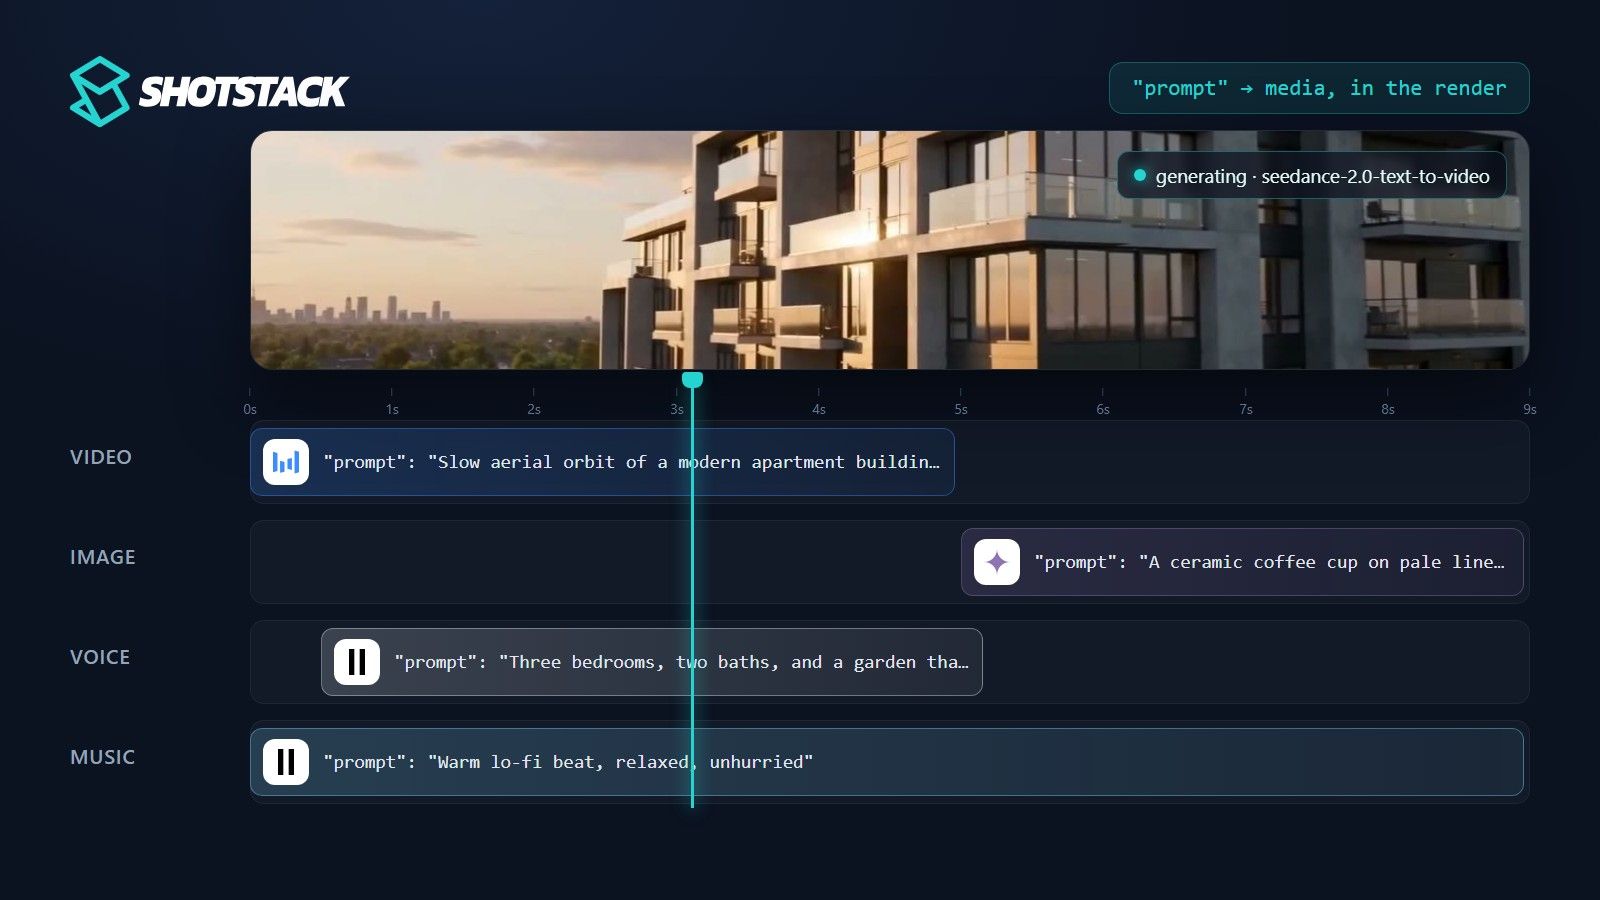
Task: Jump to the 6s mark on the ruler
Action: point(1103,409)
